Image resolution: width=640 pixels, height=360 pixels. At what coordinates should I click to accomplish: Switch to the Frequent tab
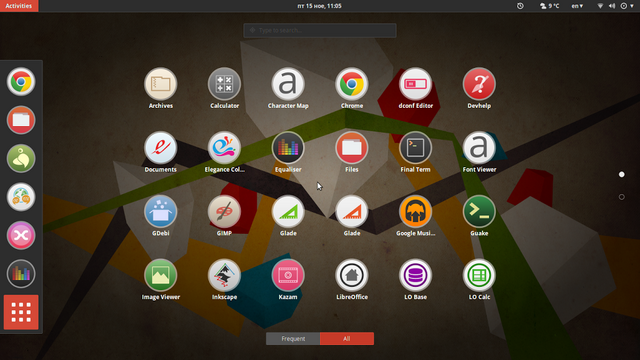coord(293,338)
